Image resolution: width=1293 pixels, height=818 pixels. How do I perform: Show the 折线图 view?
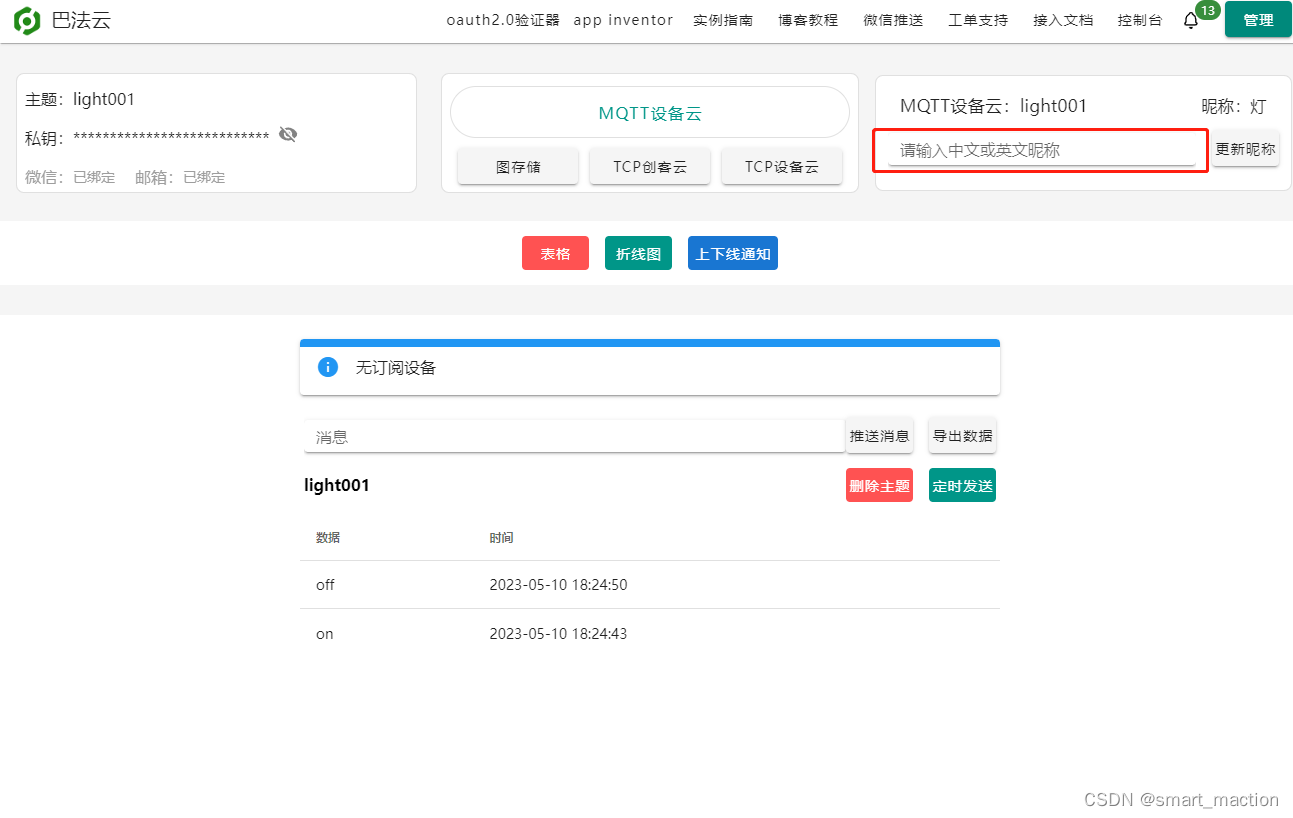(638, 253)
